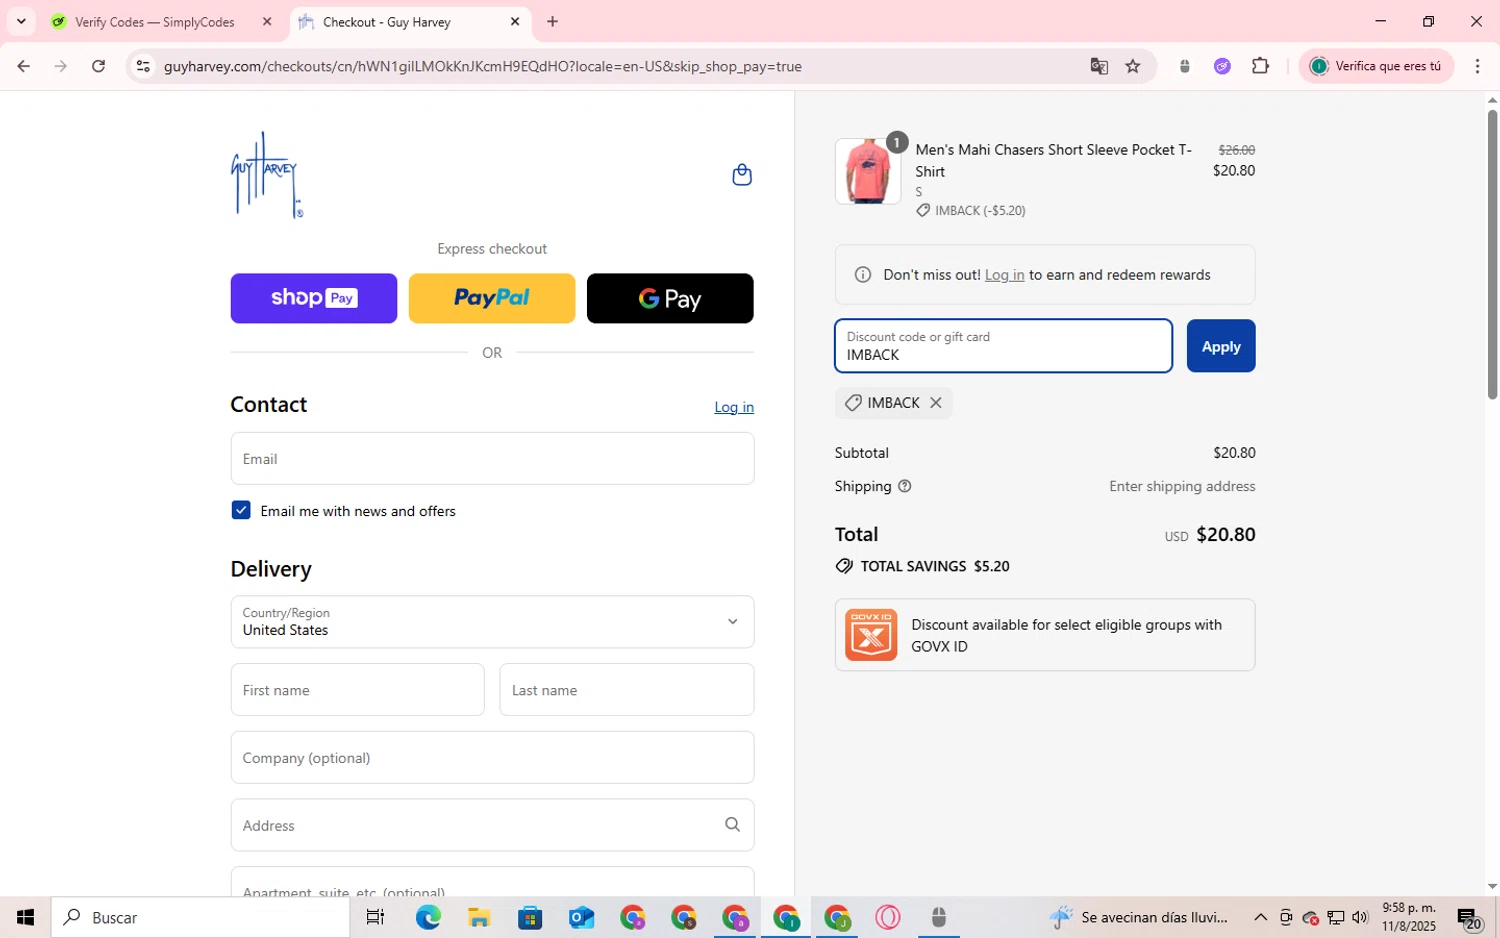Close the Verify Codes SimplyCodes tab
The width and height of the screenshot is (1500, 938).
click(267, 21)
